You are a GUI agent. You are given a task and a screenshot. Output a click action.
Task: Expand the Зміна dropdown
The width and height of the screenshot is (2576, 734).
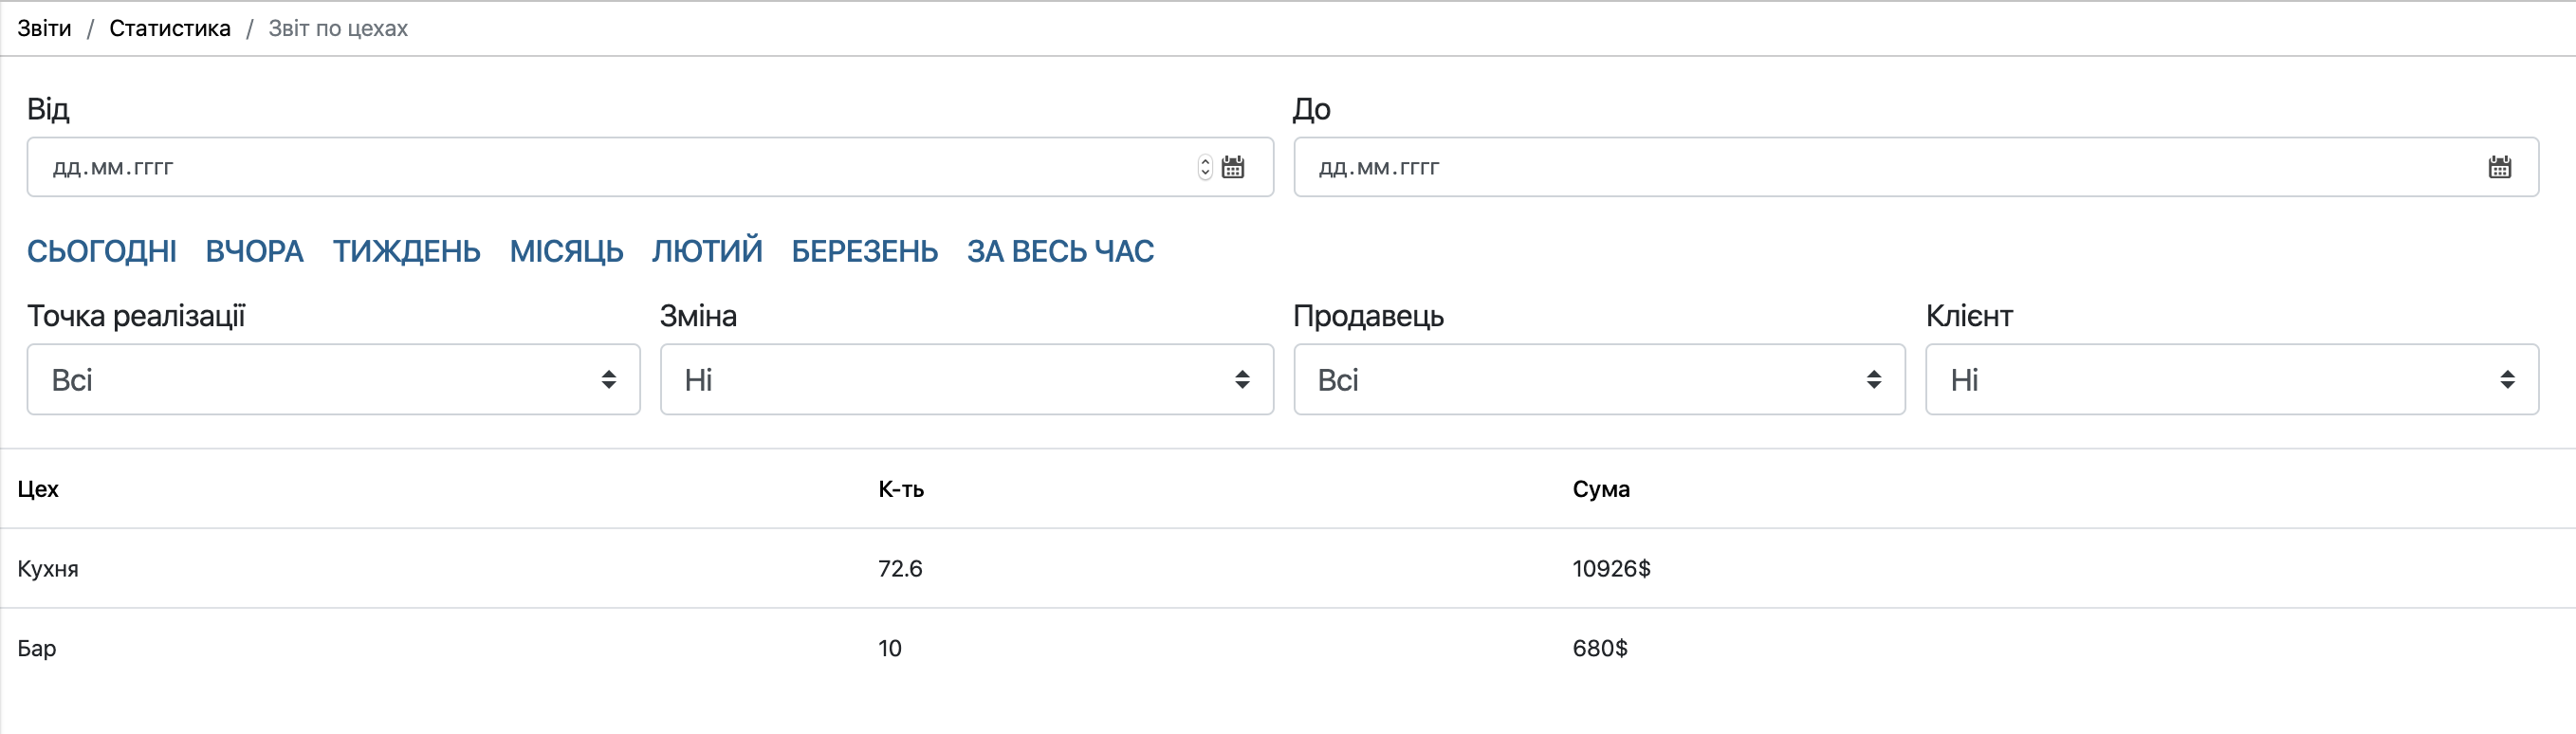pyautogui.click(x=966, y=379)
